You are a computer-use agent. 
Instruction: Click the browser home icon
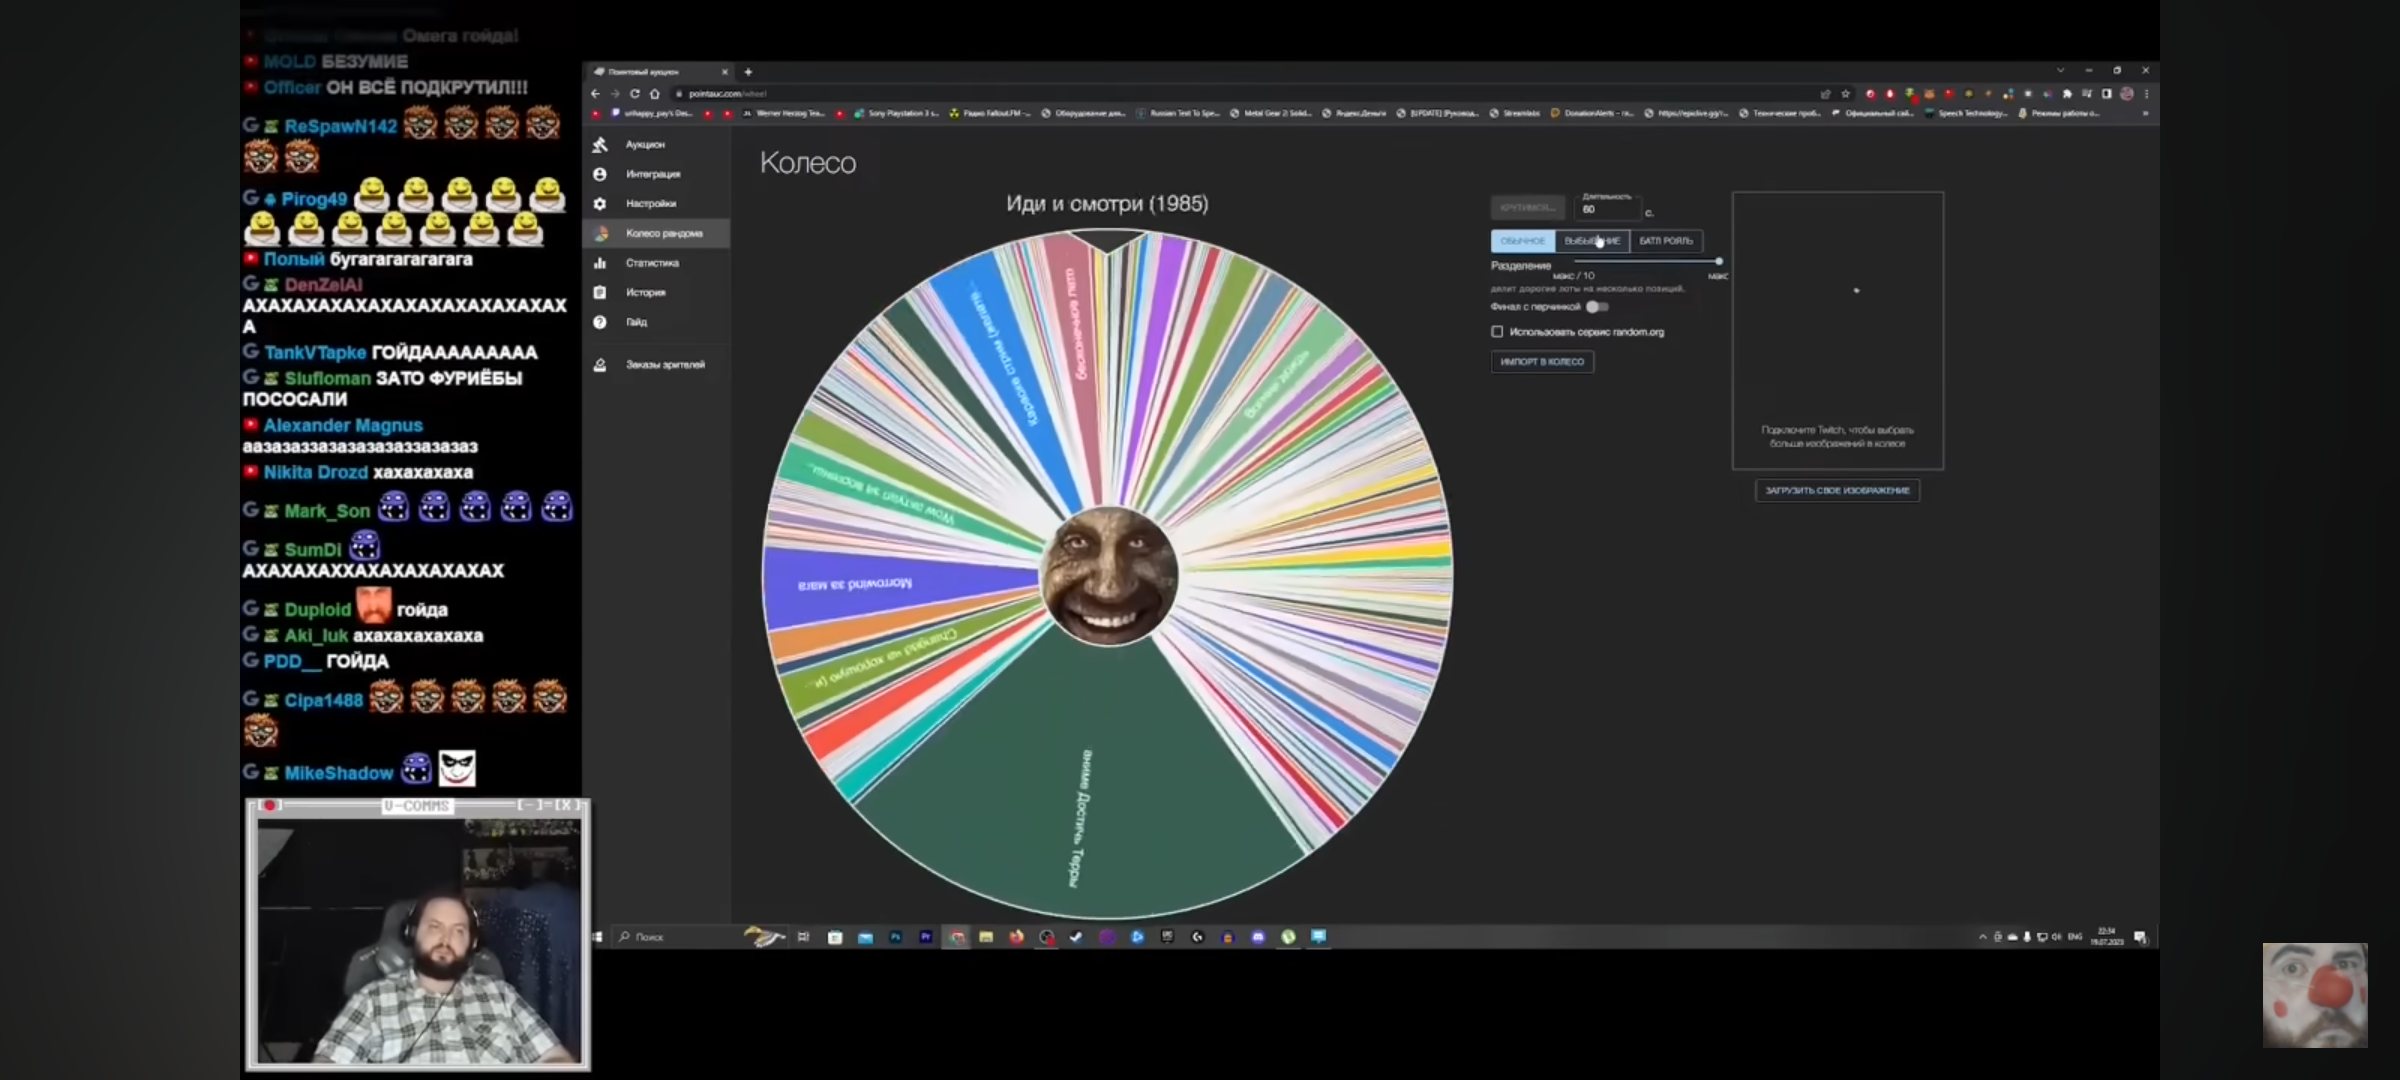click(x=655, y=94)
